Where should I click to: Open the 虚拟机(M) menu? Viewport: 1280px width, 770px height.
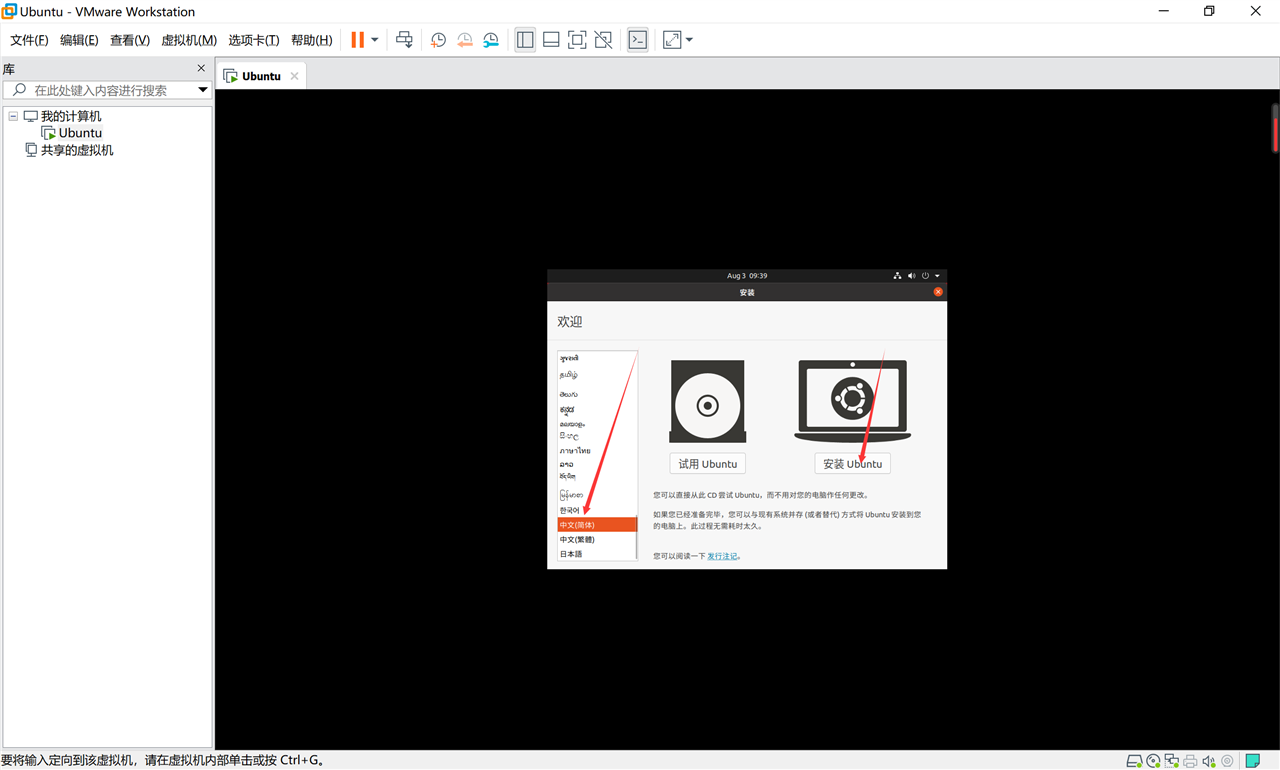coord(189,40)
